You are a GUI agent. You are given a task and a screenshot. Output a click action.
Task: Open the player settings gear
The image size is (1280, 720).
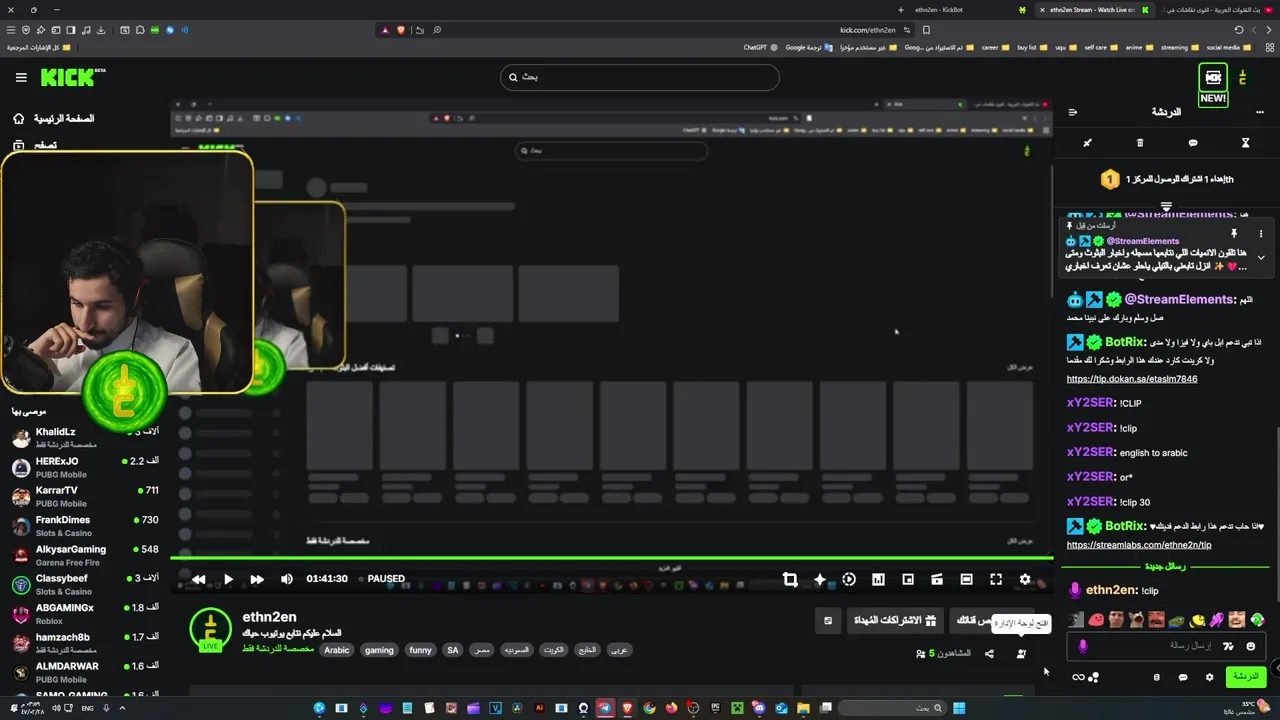click(1025, 579)
